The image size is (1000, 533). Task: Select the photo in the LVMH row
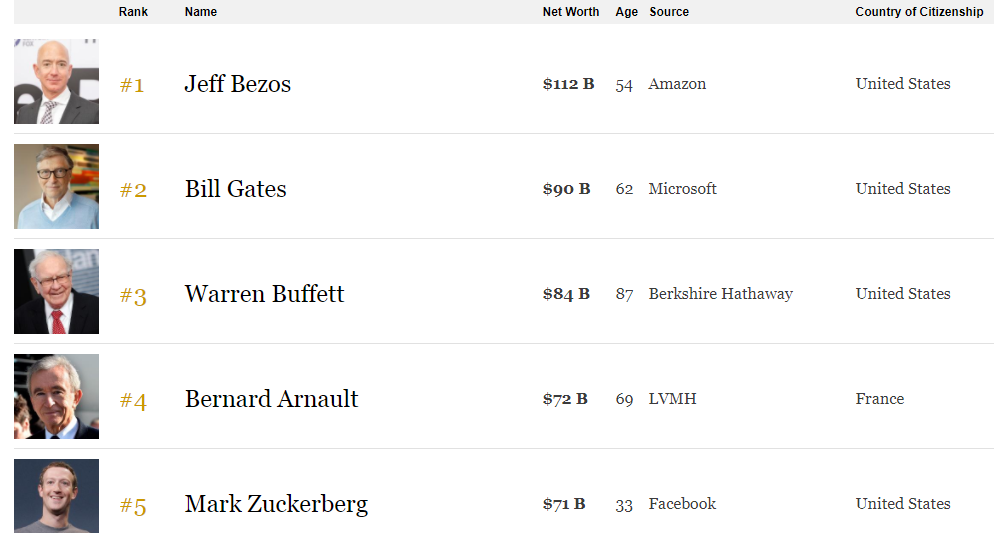pyautogui.click(x=56, y=397)
